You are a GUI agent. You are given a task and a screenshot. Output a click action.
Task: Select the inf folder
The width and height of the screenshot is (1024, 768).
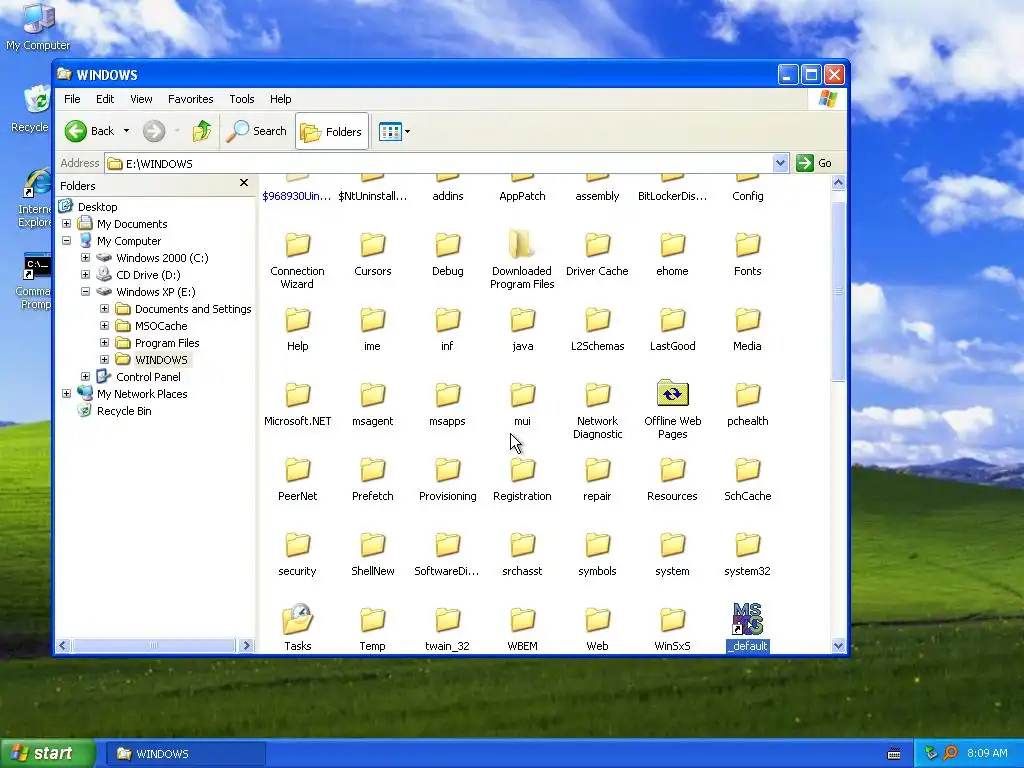447,330
